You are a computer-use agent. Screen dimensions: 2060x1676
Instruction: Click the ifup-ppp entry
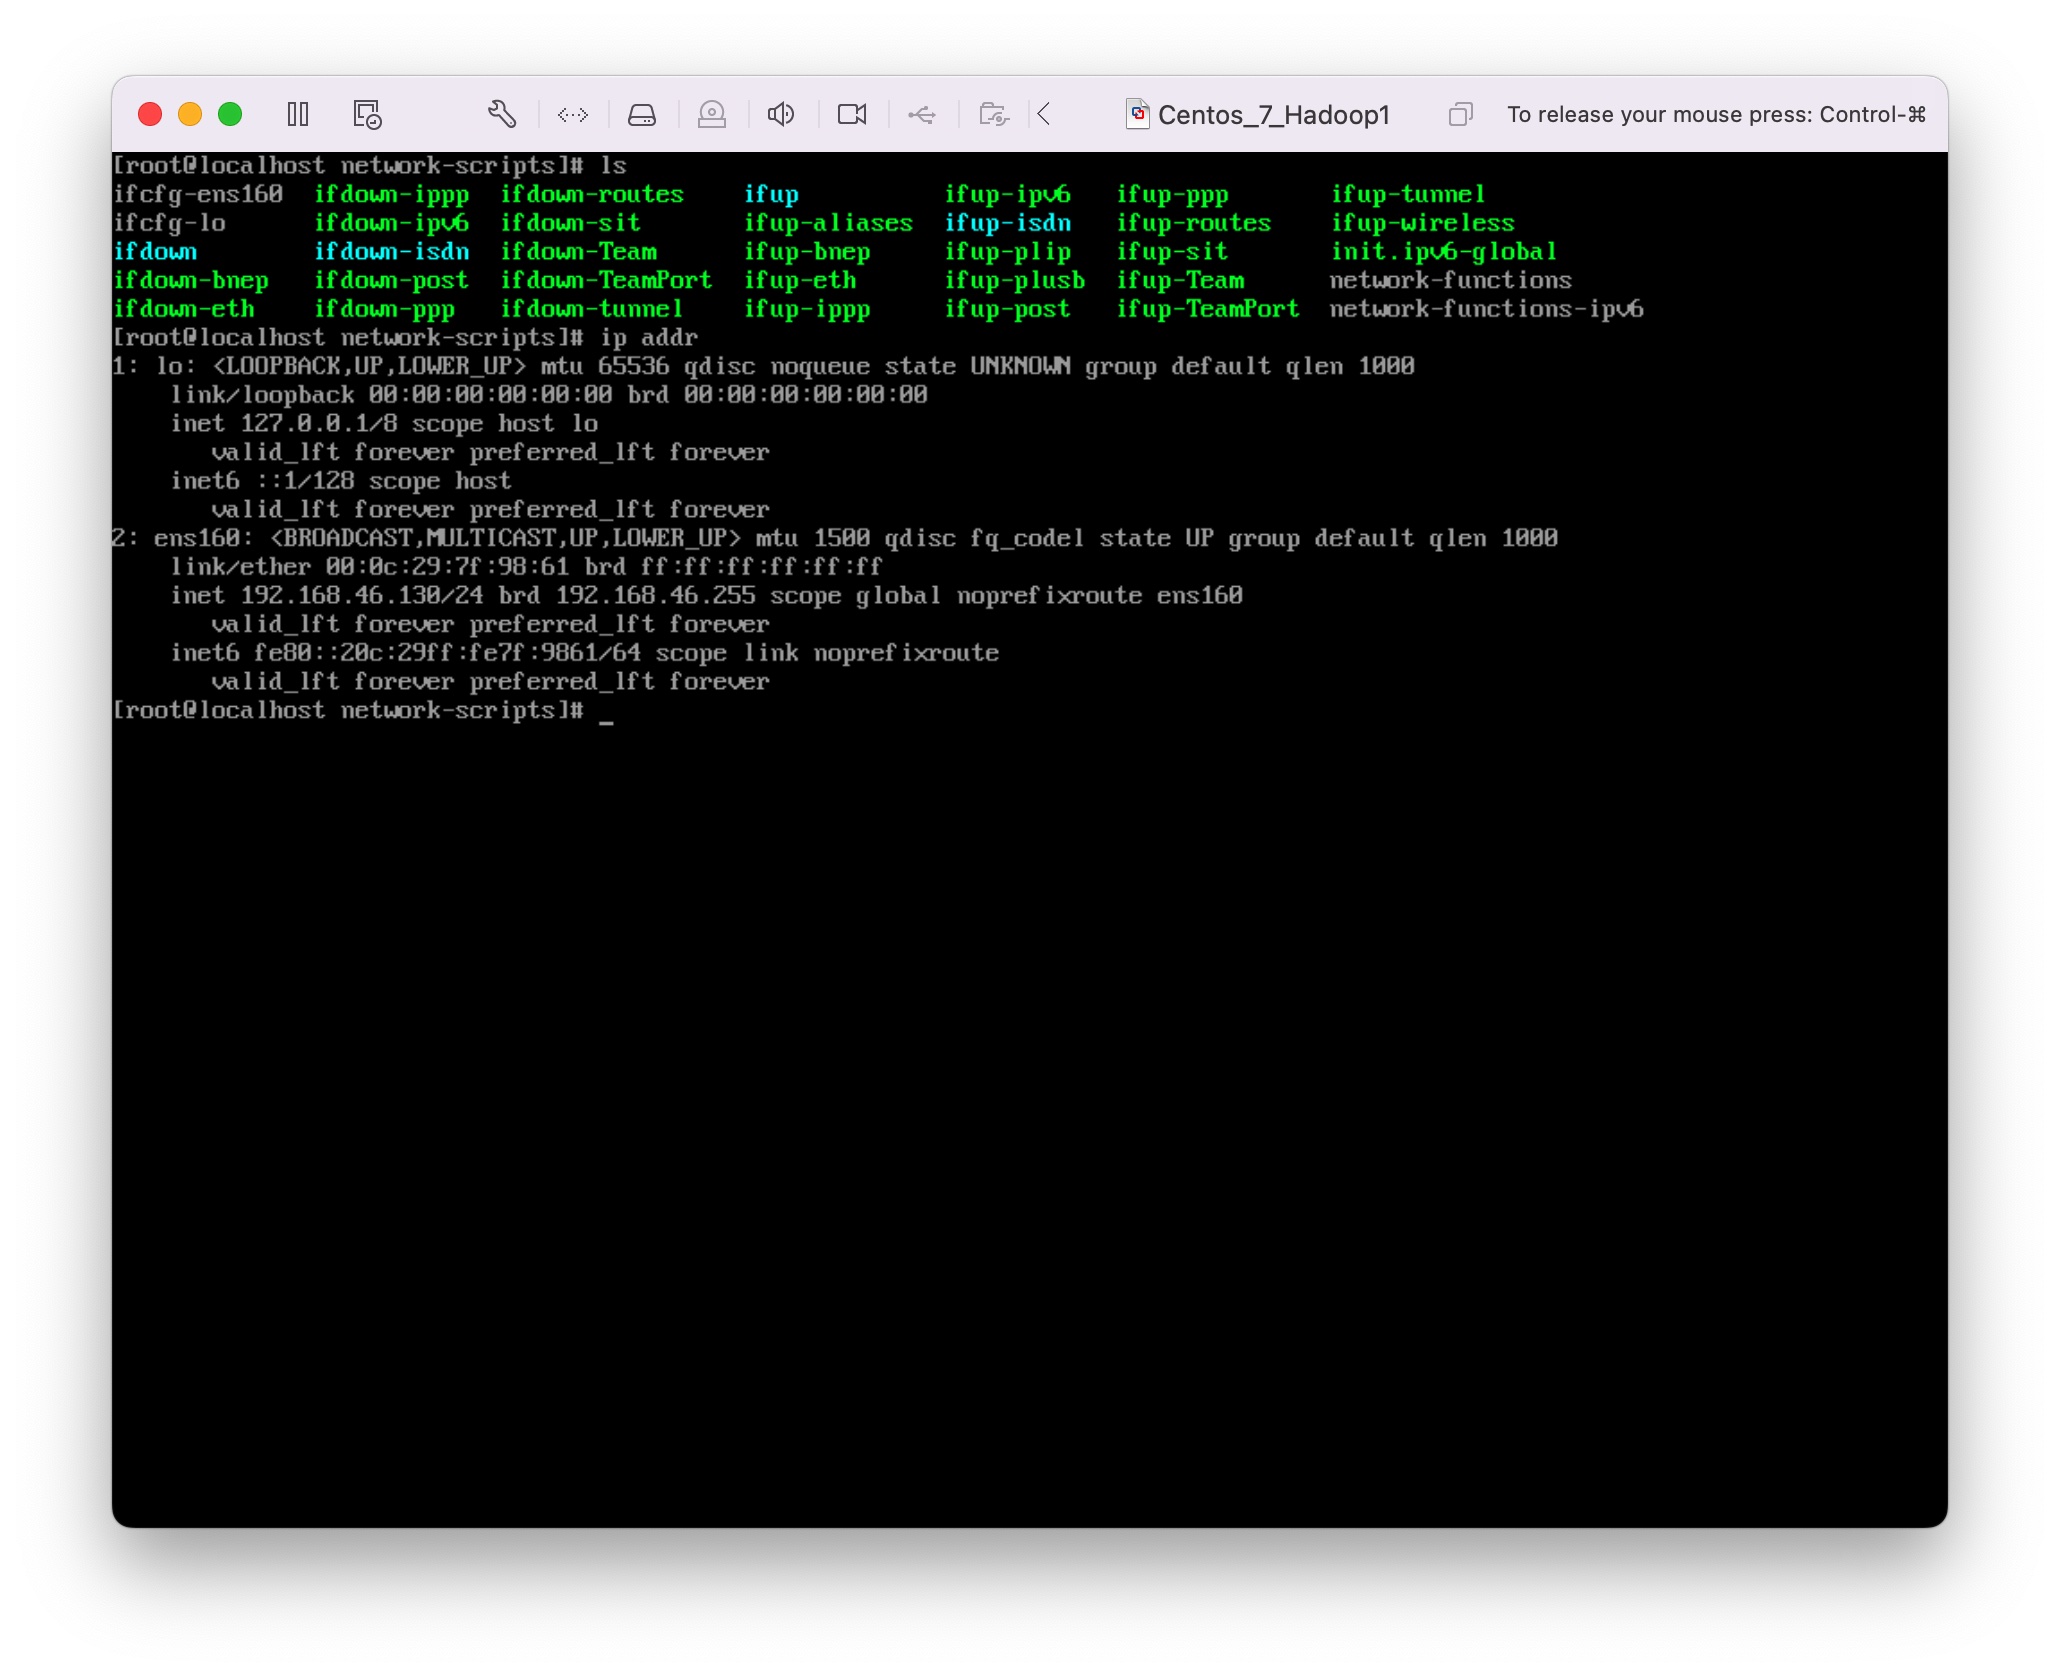point(1172,194)
